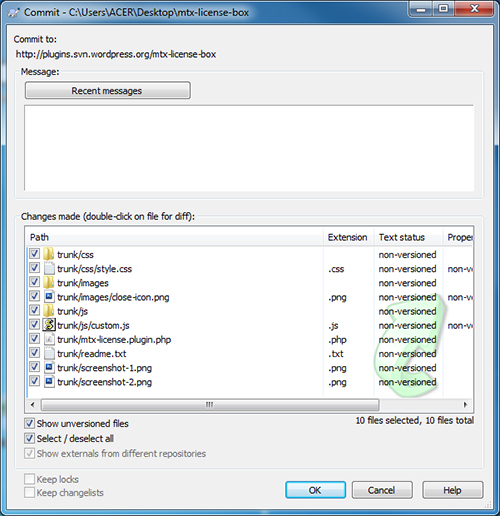Close the Commit window
The width and height of the screenshot is (500, 516).
[474, 9]
